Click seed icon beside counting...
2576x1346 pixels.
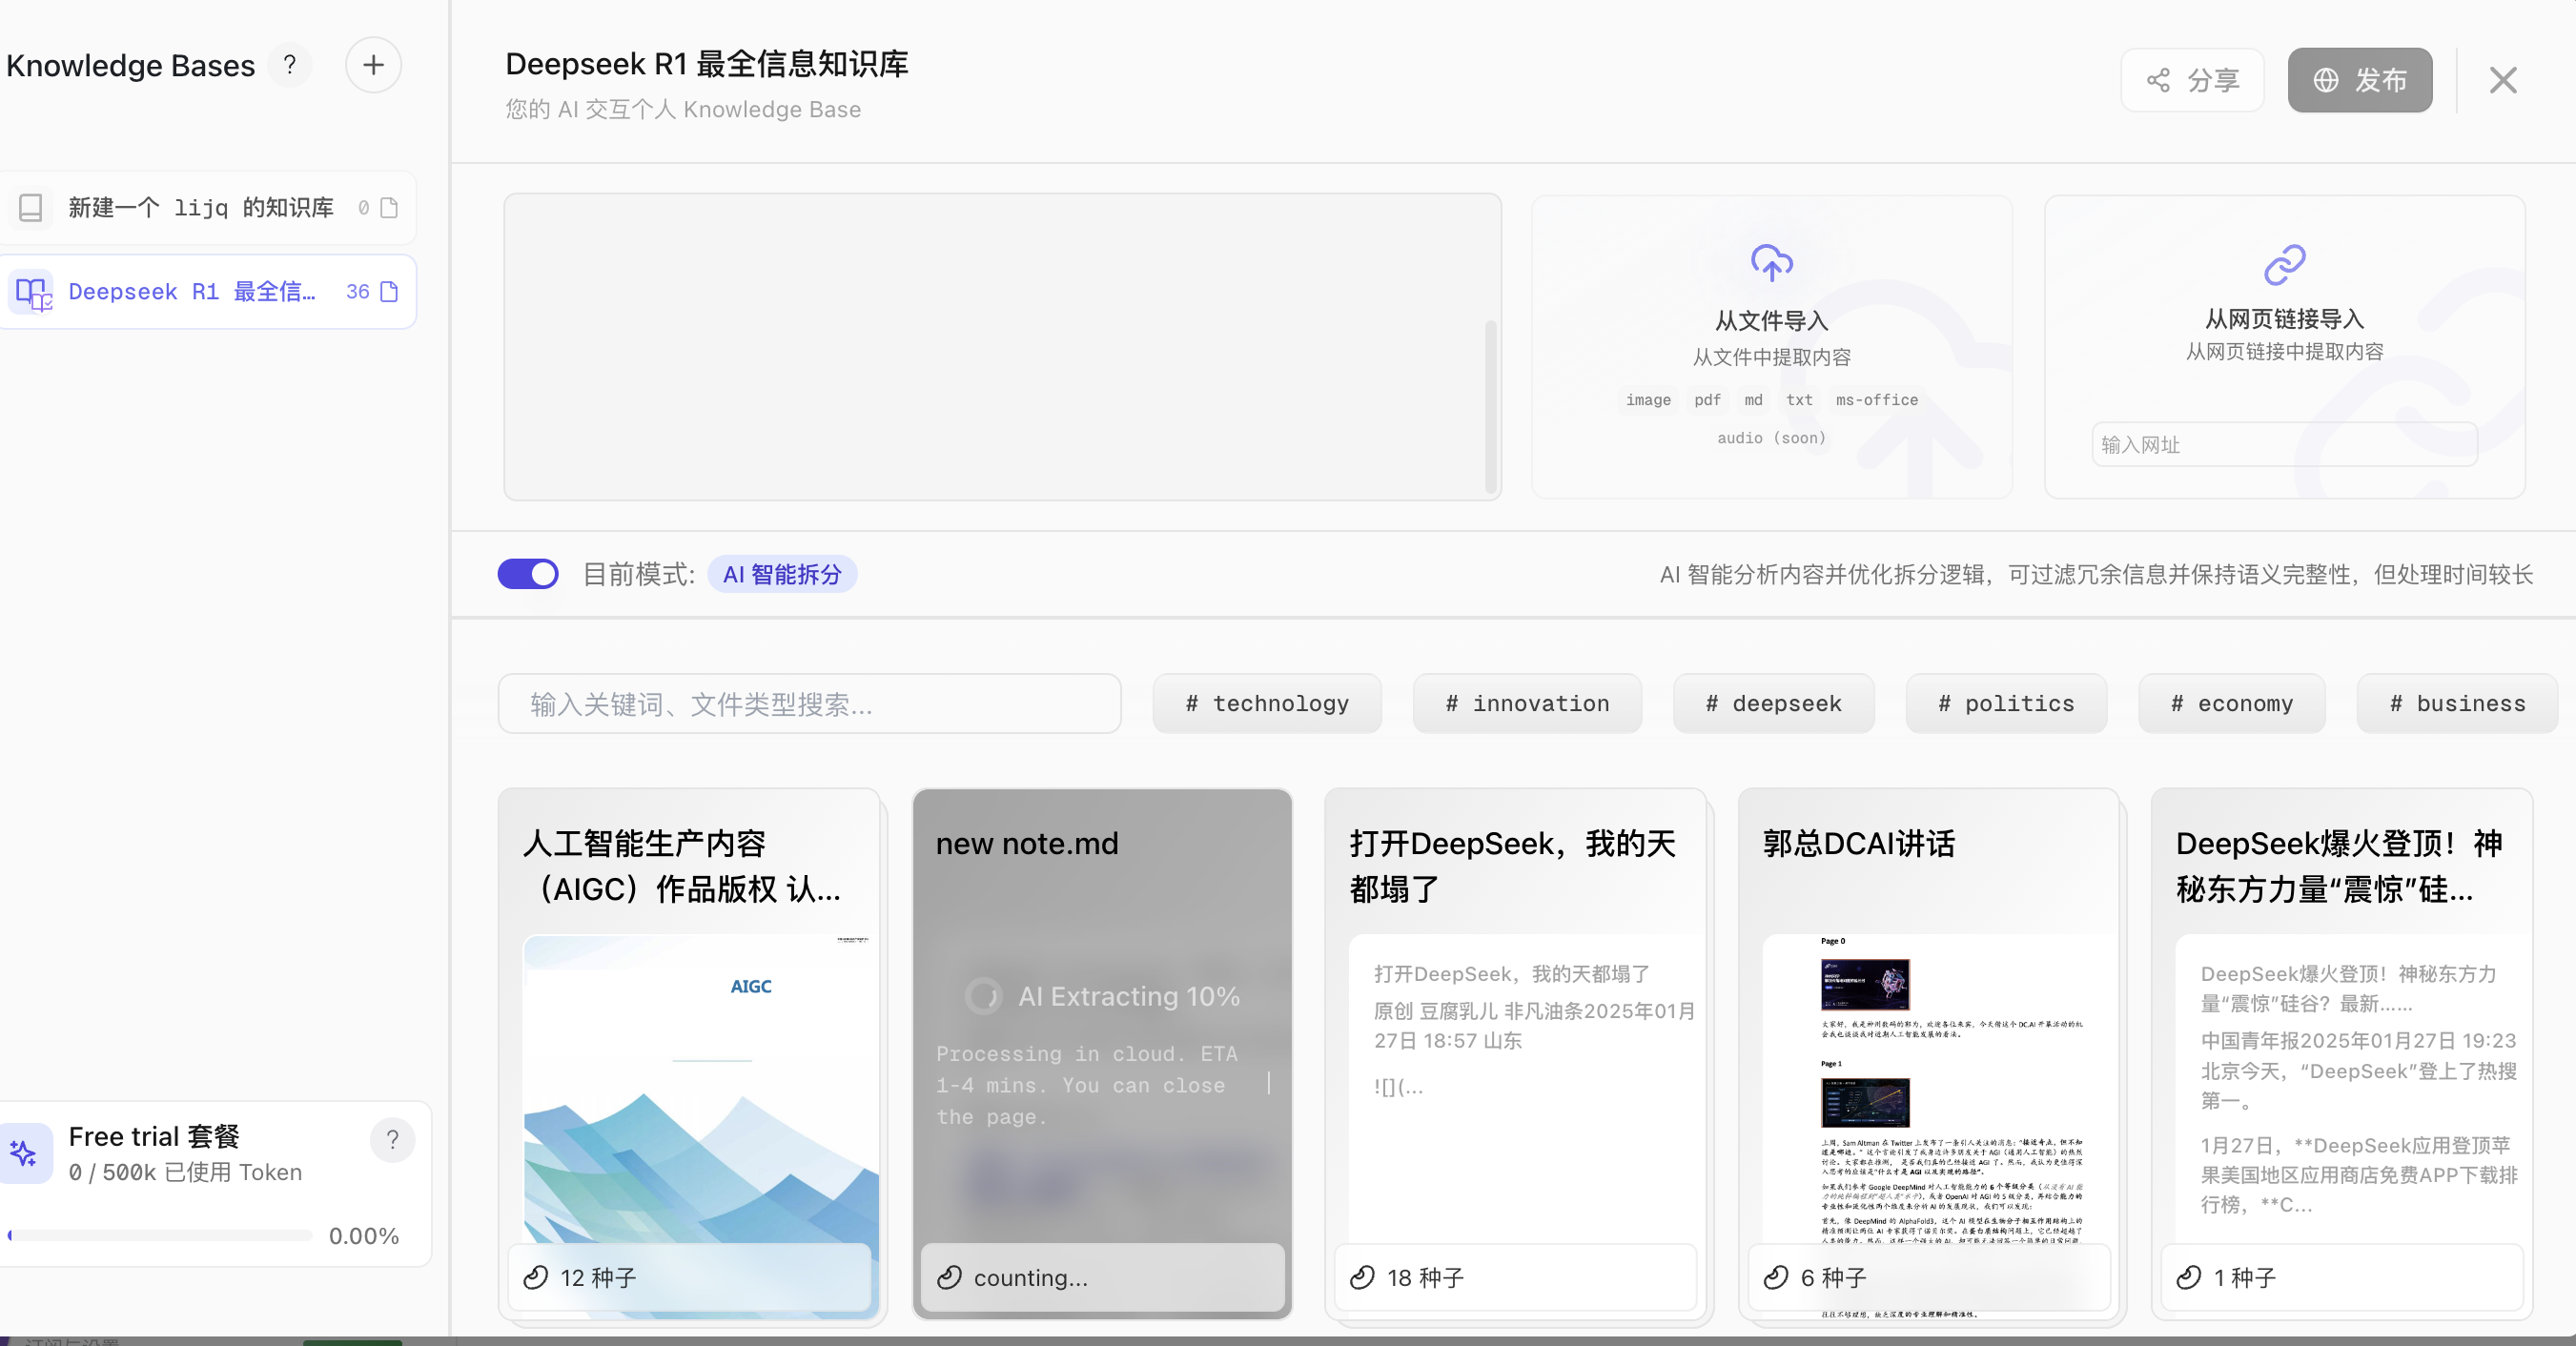949,1277
